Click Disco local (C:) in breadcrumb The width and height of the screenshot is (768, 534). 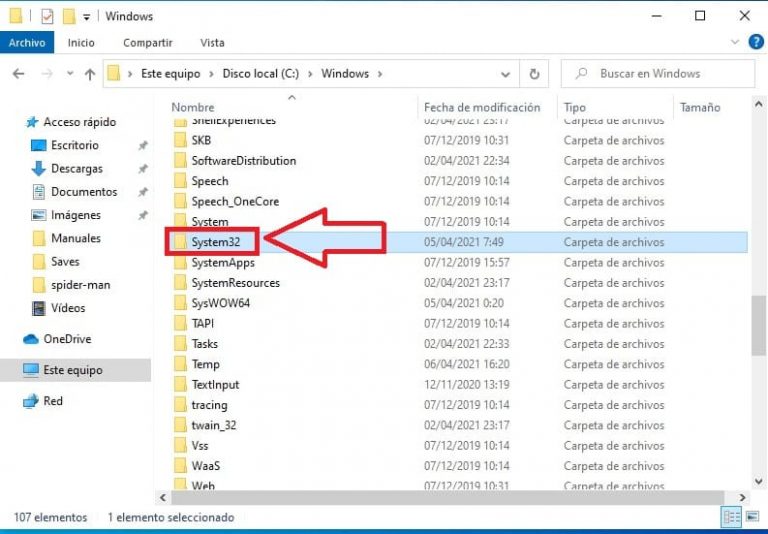click(x=260, y=74)
